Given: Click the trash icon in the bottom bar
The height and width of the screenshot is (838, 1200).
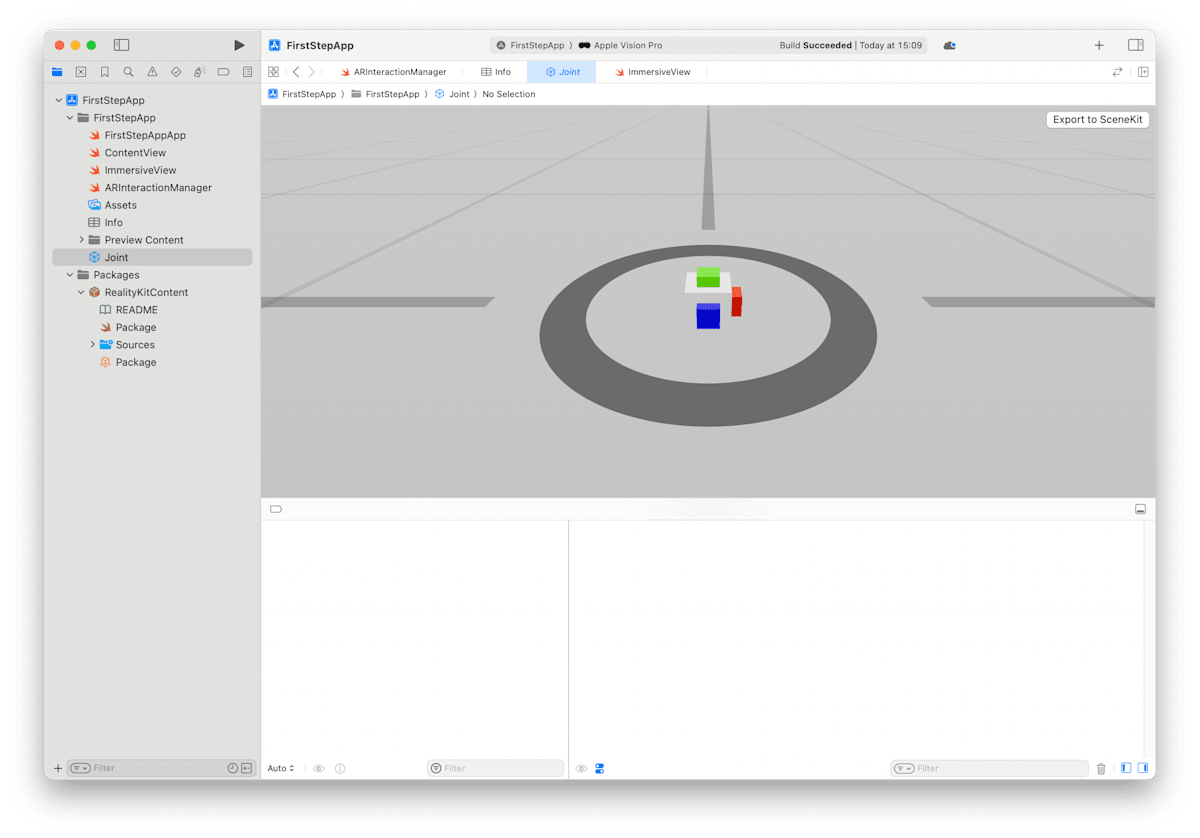Looking at the screenshot, I should [x=1101, y=768].
